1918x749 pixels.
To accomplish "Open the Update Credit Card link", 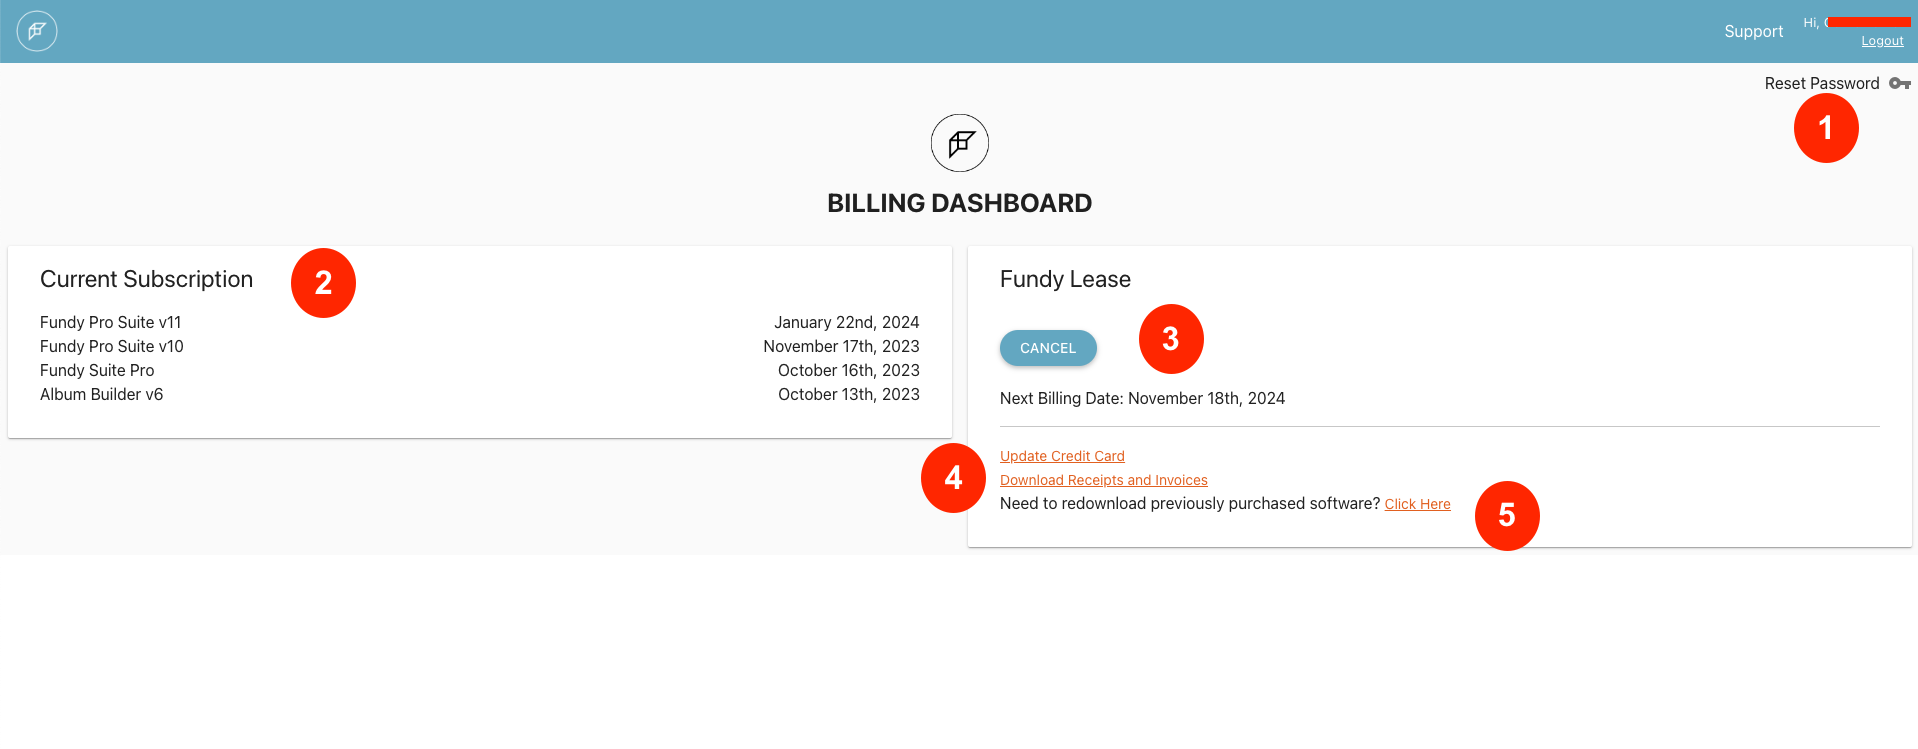I will click(x=1062, y=455).
